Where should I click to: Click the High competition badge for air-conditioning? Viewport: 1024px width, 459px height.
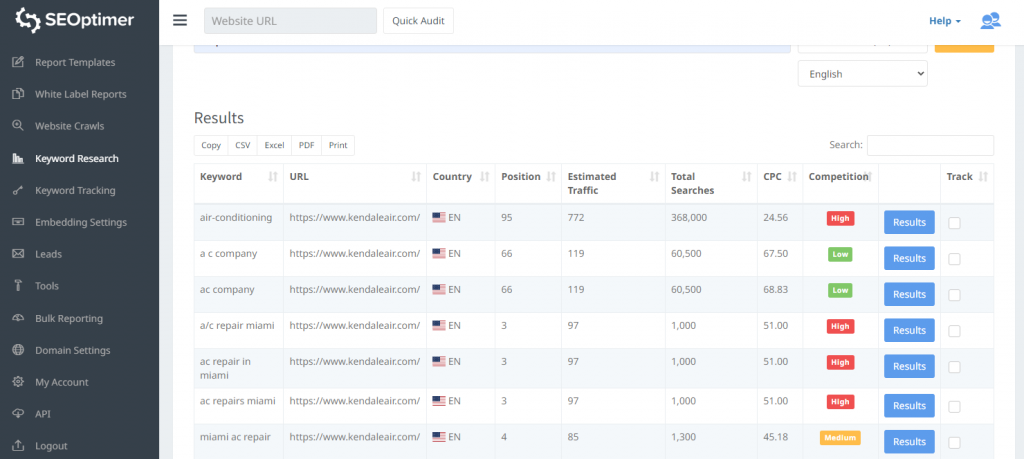[x=840, y=218]
